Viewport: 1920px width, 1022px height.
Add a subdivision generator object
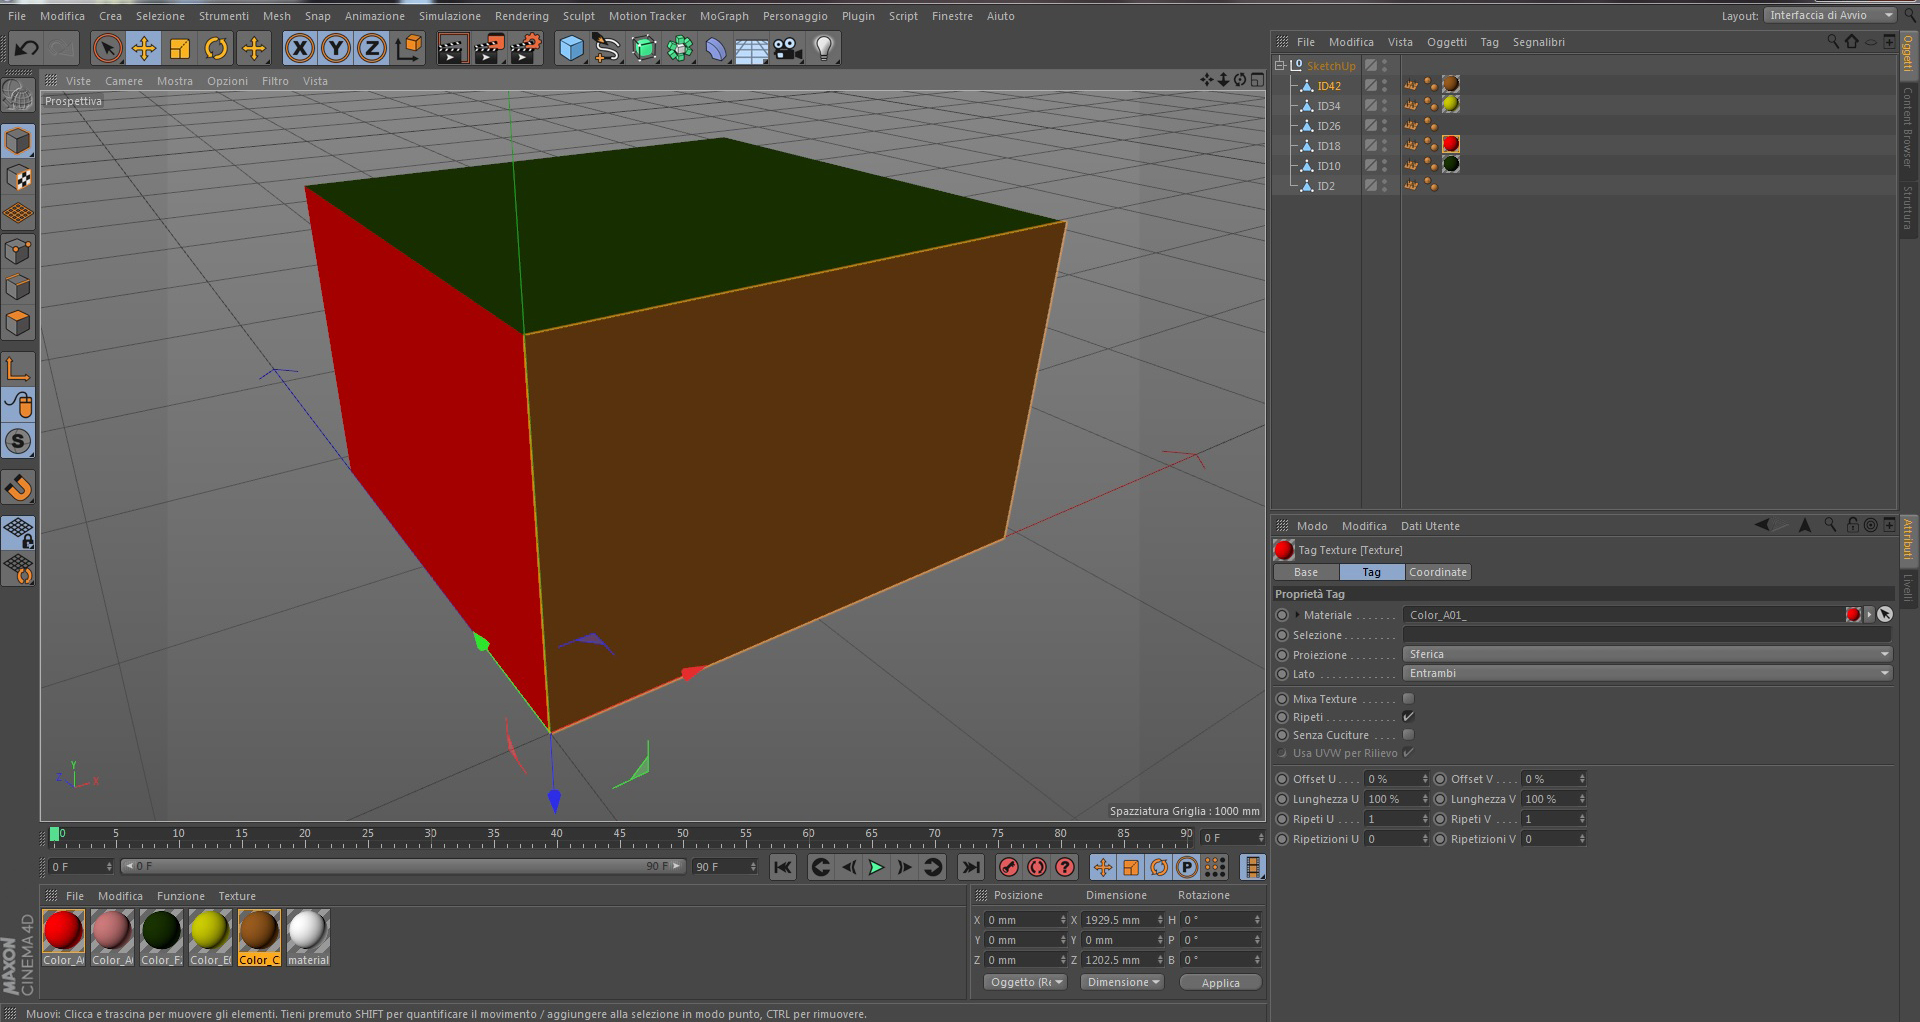tap(644, 48)
